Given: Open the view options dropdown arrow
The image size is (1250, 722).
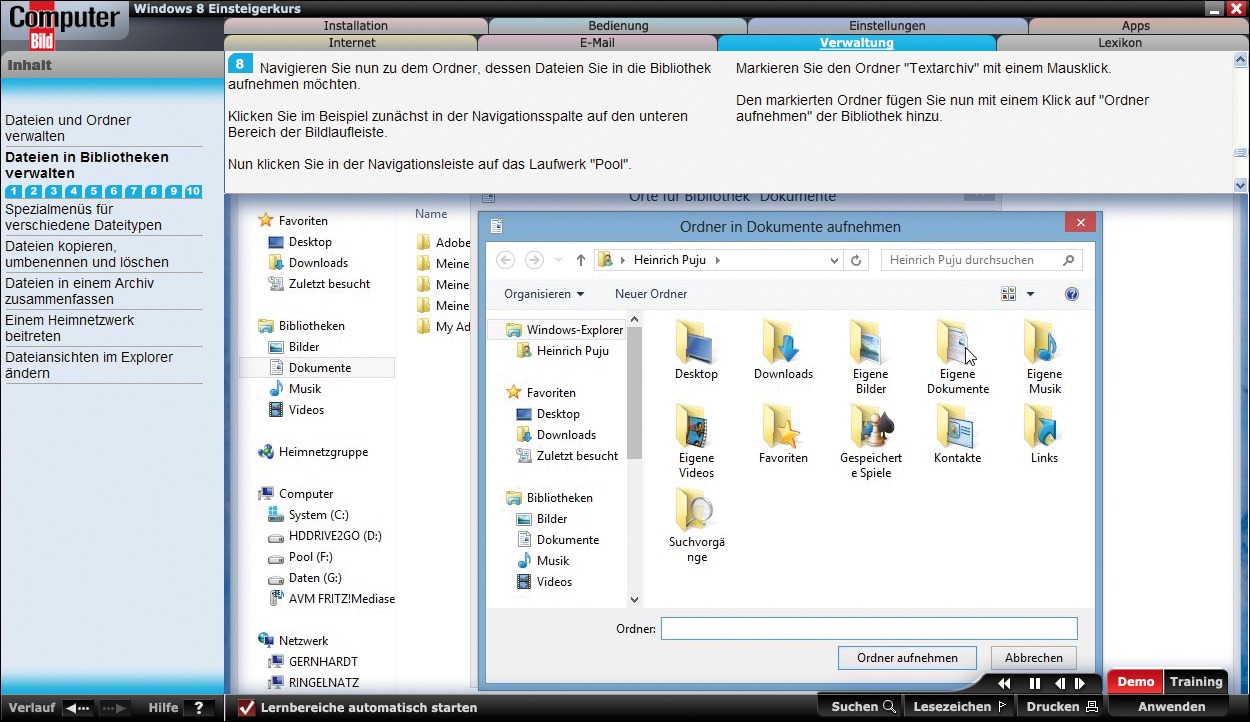Looking at the screenshot, I should click(x=1030, y=294).
